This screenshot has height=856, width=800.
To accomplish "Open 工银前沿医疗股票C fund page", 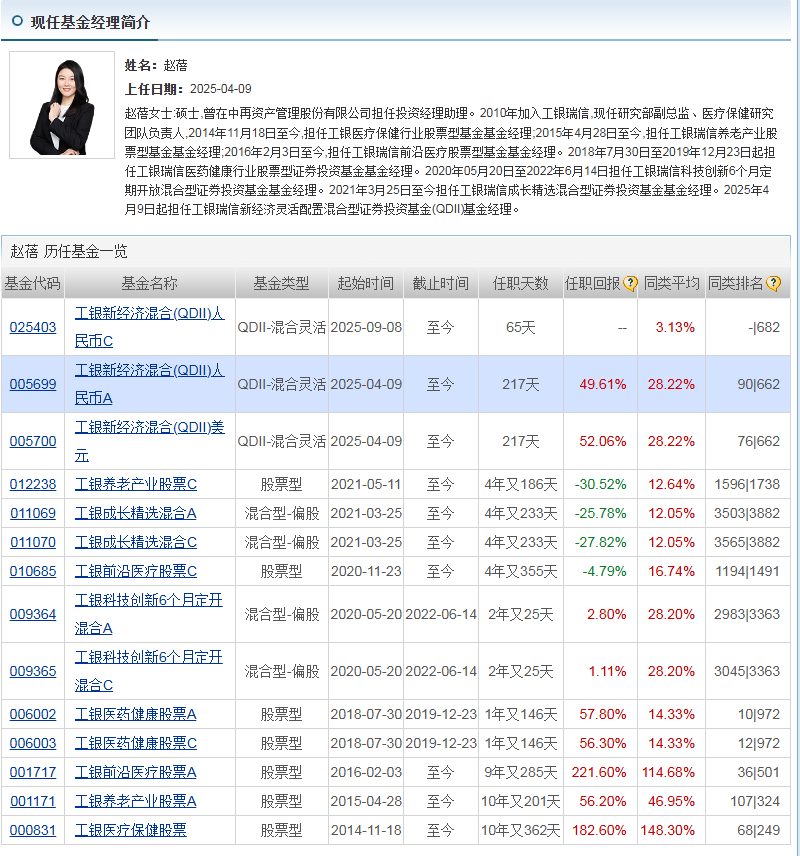I will [x=135, y=571].
